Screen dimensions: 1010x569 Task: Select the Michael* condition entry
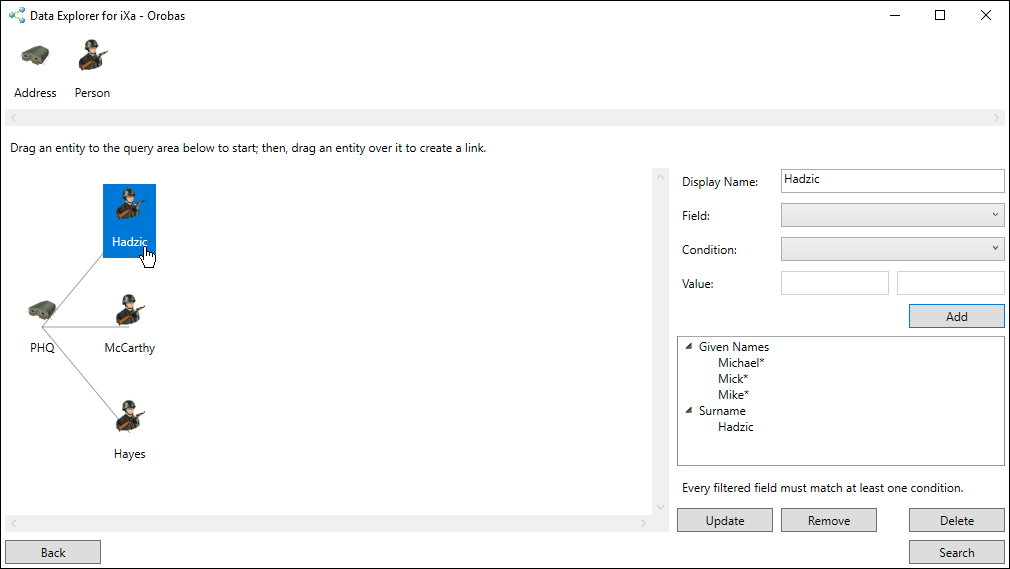741,363
